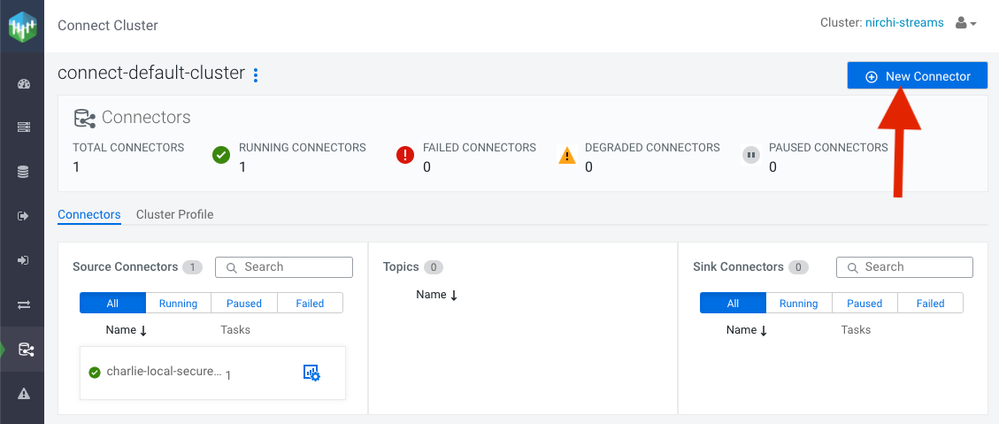Screen dimensions: 999x424
Task: Click the Topics count badge
Action: point(433,267)
